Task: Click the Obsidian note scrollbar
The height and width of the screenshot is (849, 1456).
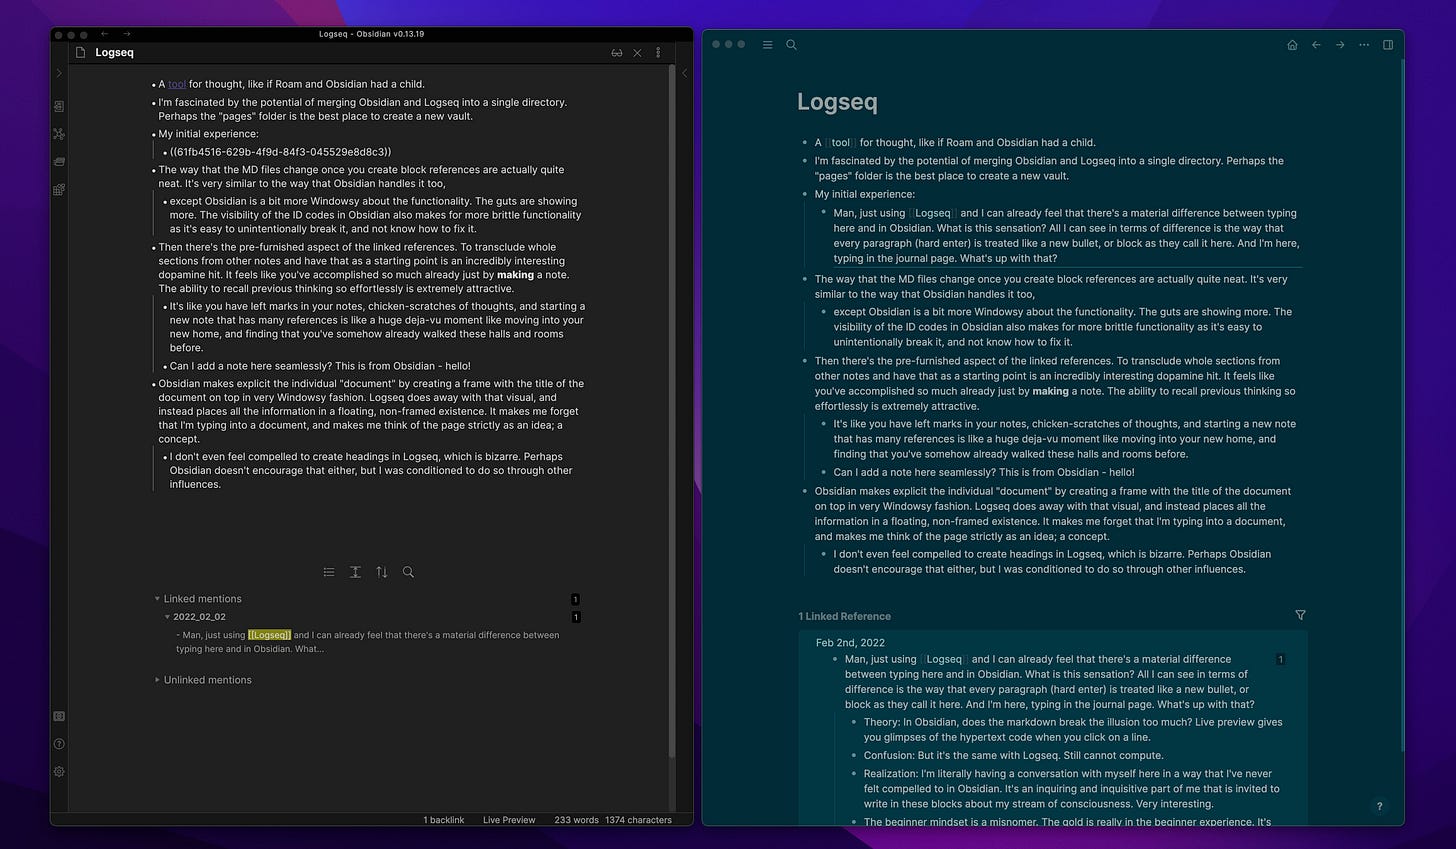Action: click(672, 410)
